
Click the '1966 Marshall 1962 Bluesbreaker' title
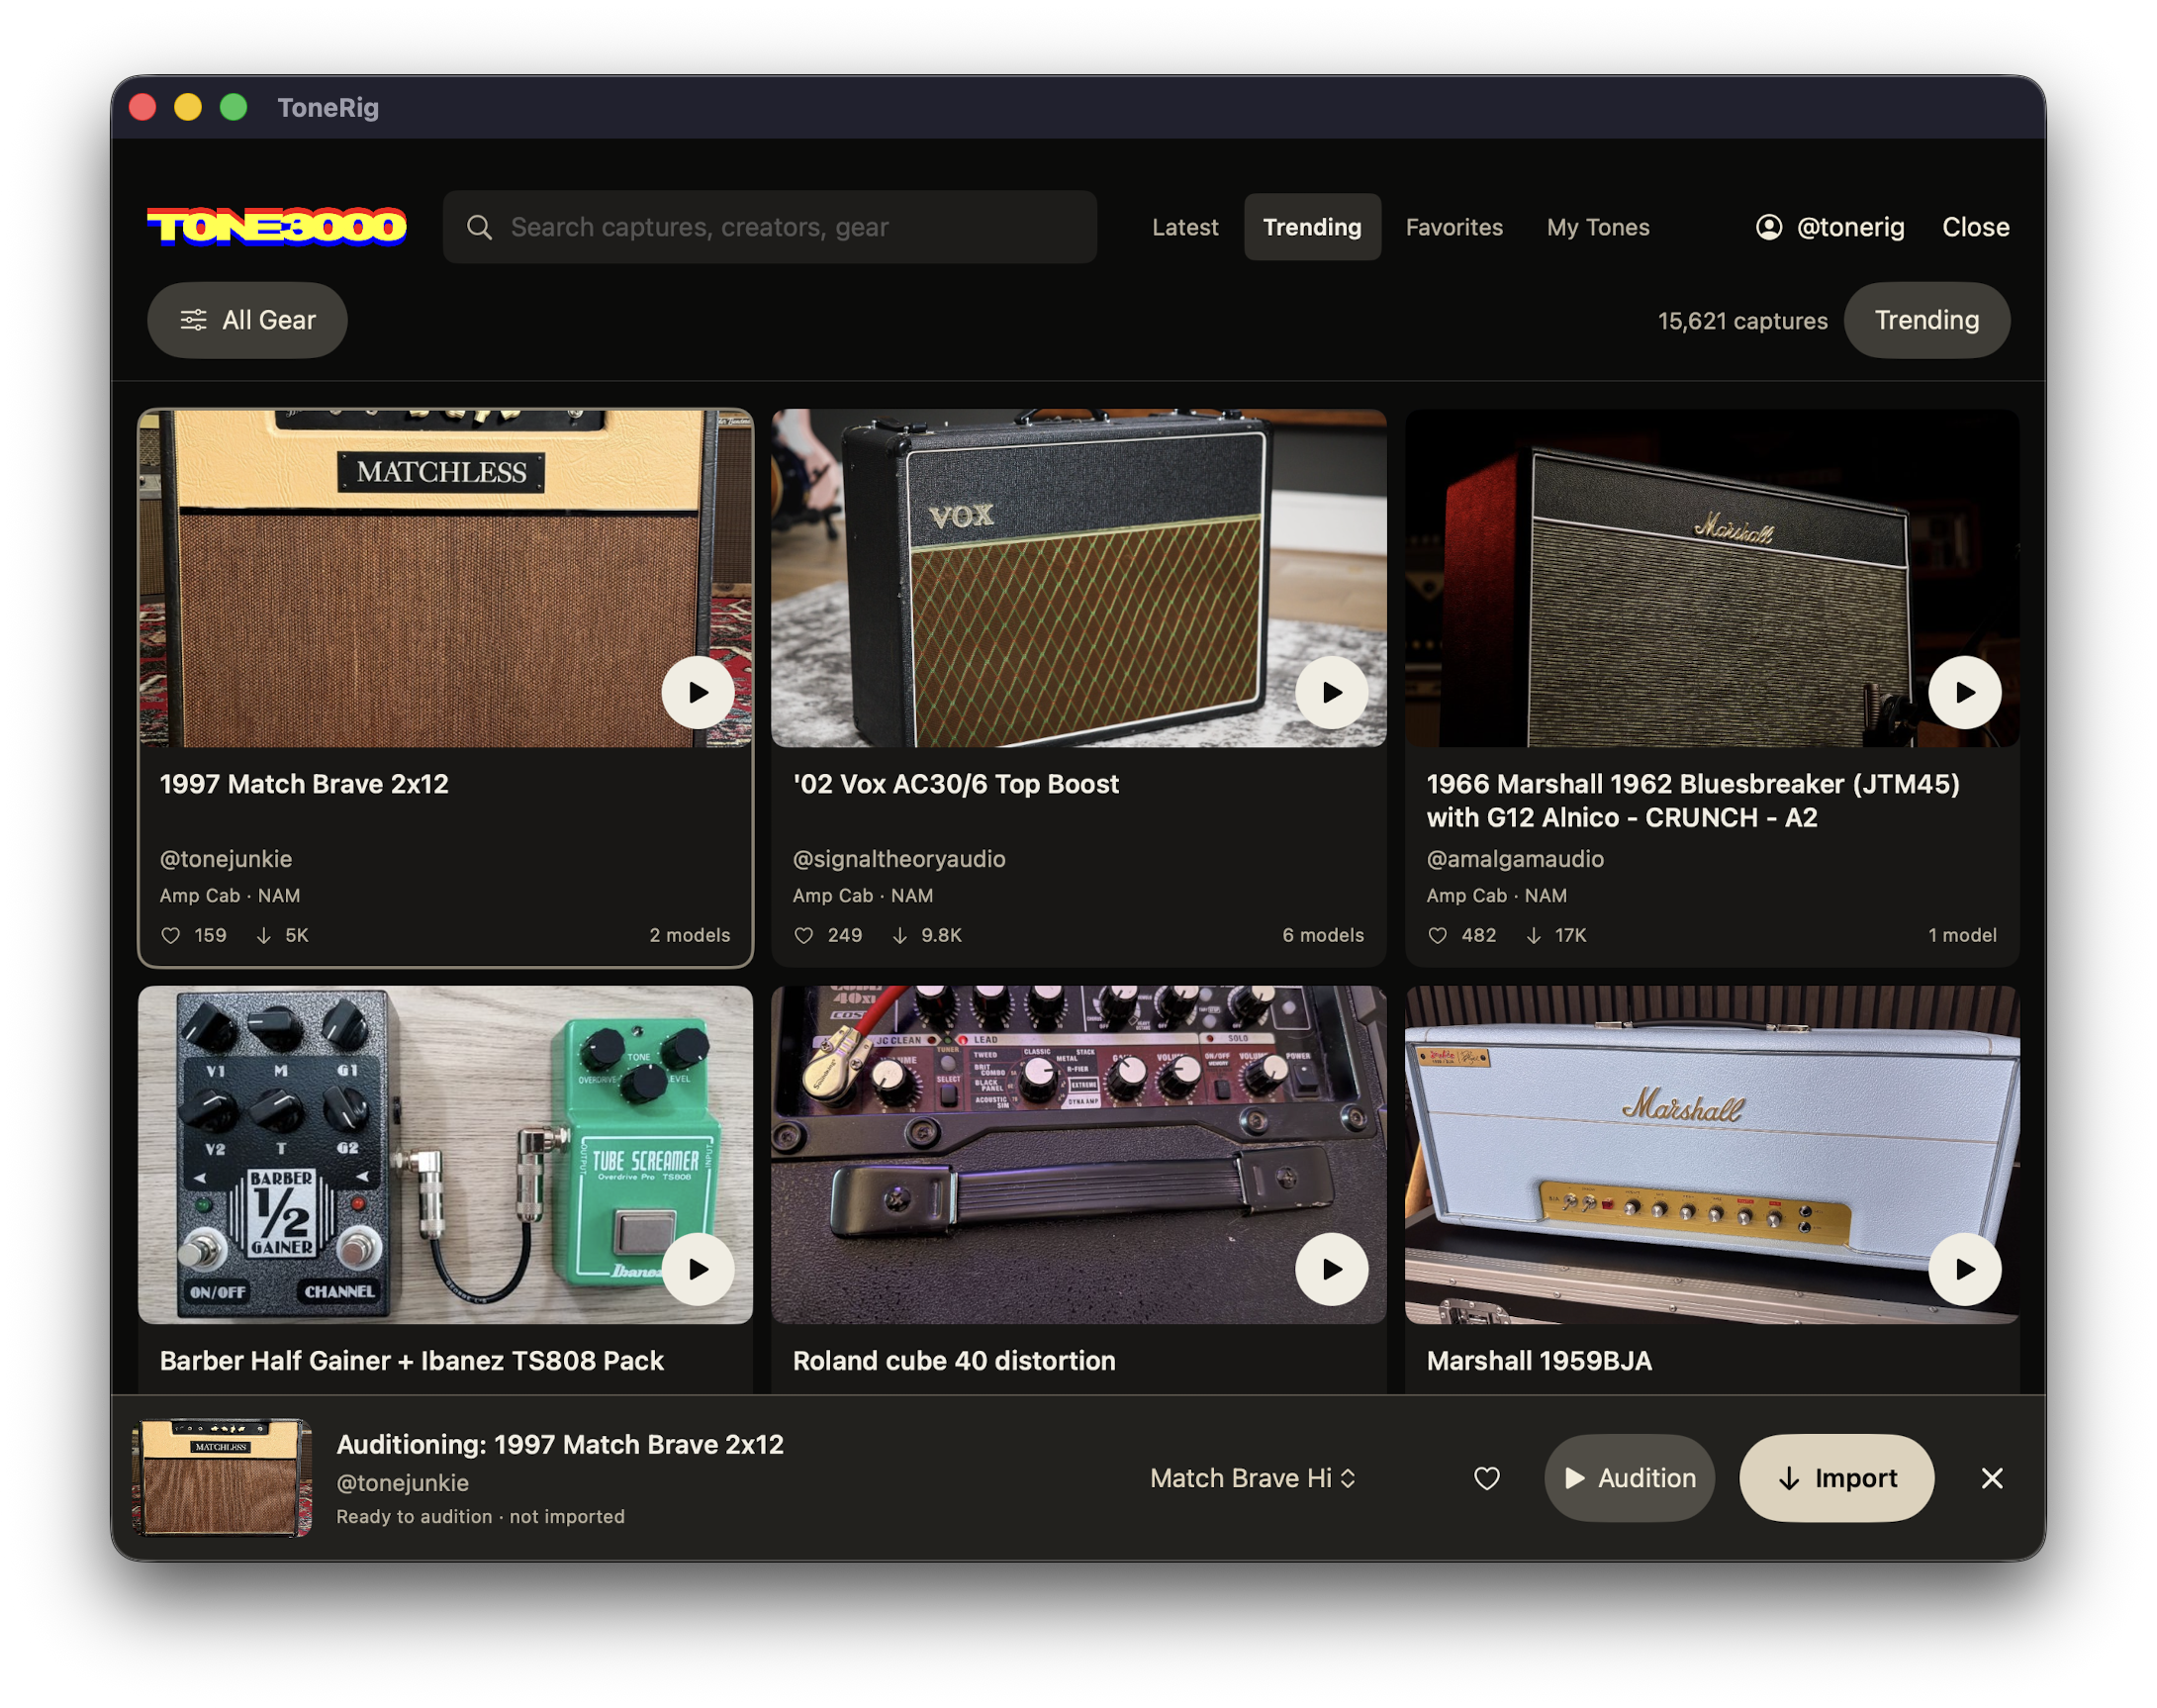point(1692,800)
